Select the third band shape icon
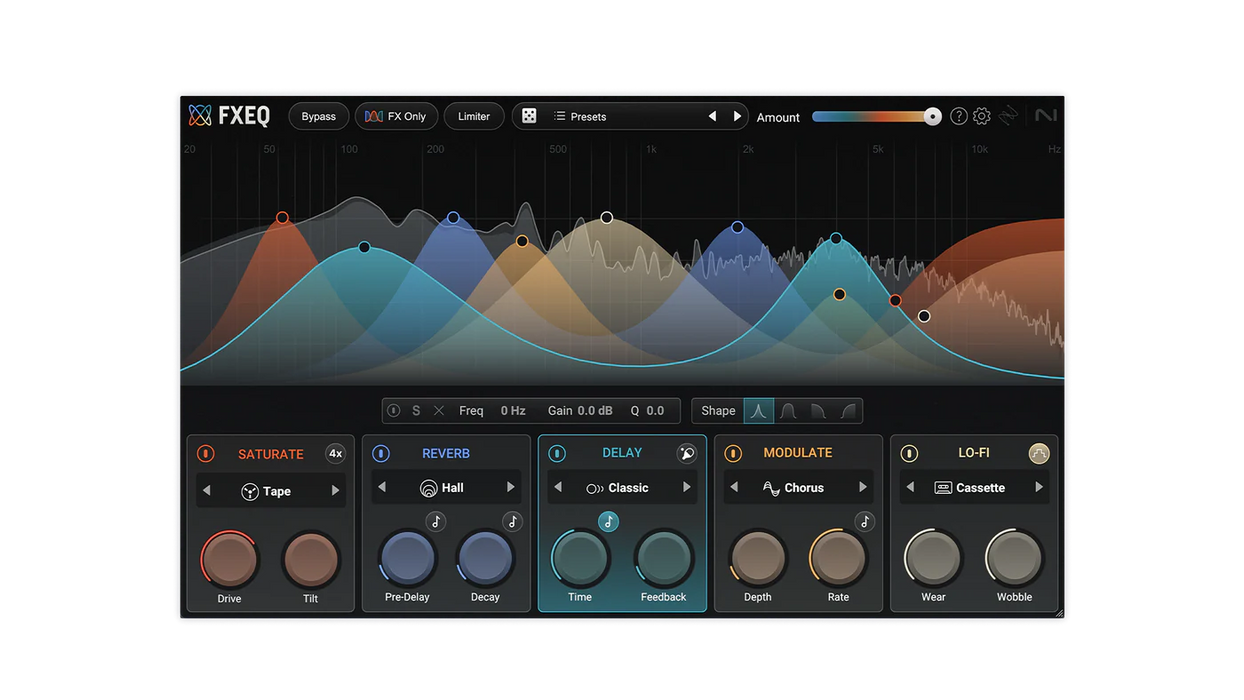Screen dimensions: 1244x700 (818, 411)
